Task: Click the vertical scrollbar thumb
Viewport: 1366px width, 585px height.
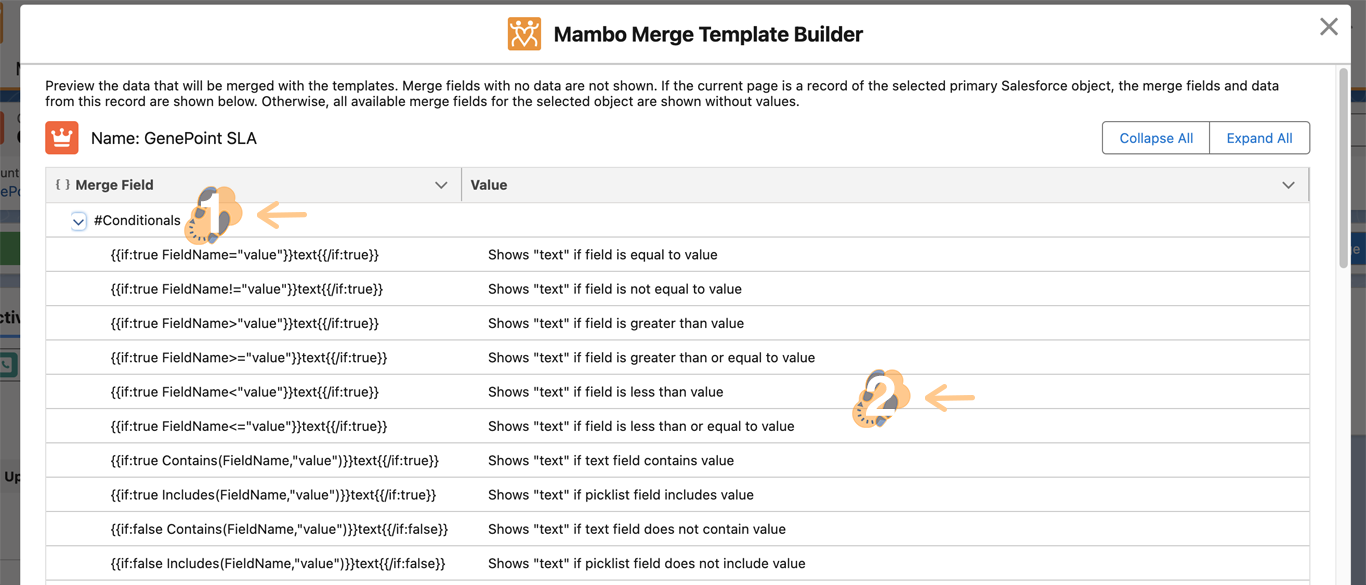Action: click(1344, 165)
